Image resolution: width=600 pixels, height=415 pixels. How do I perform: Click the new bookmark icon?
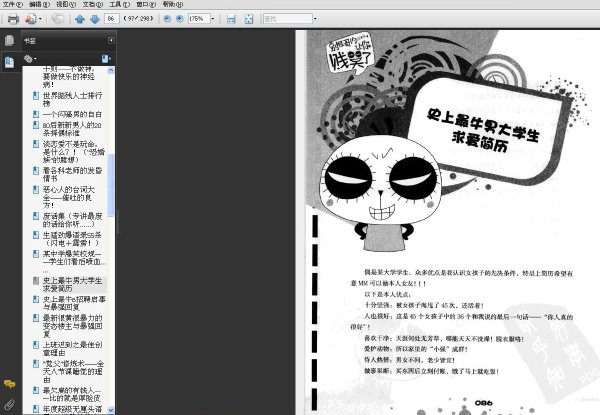[106, 59]
